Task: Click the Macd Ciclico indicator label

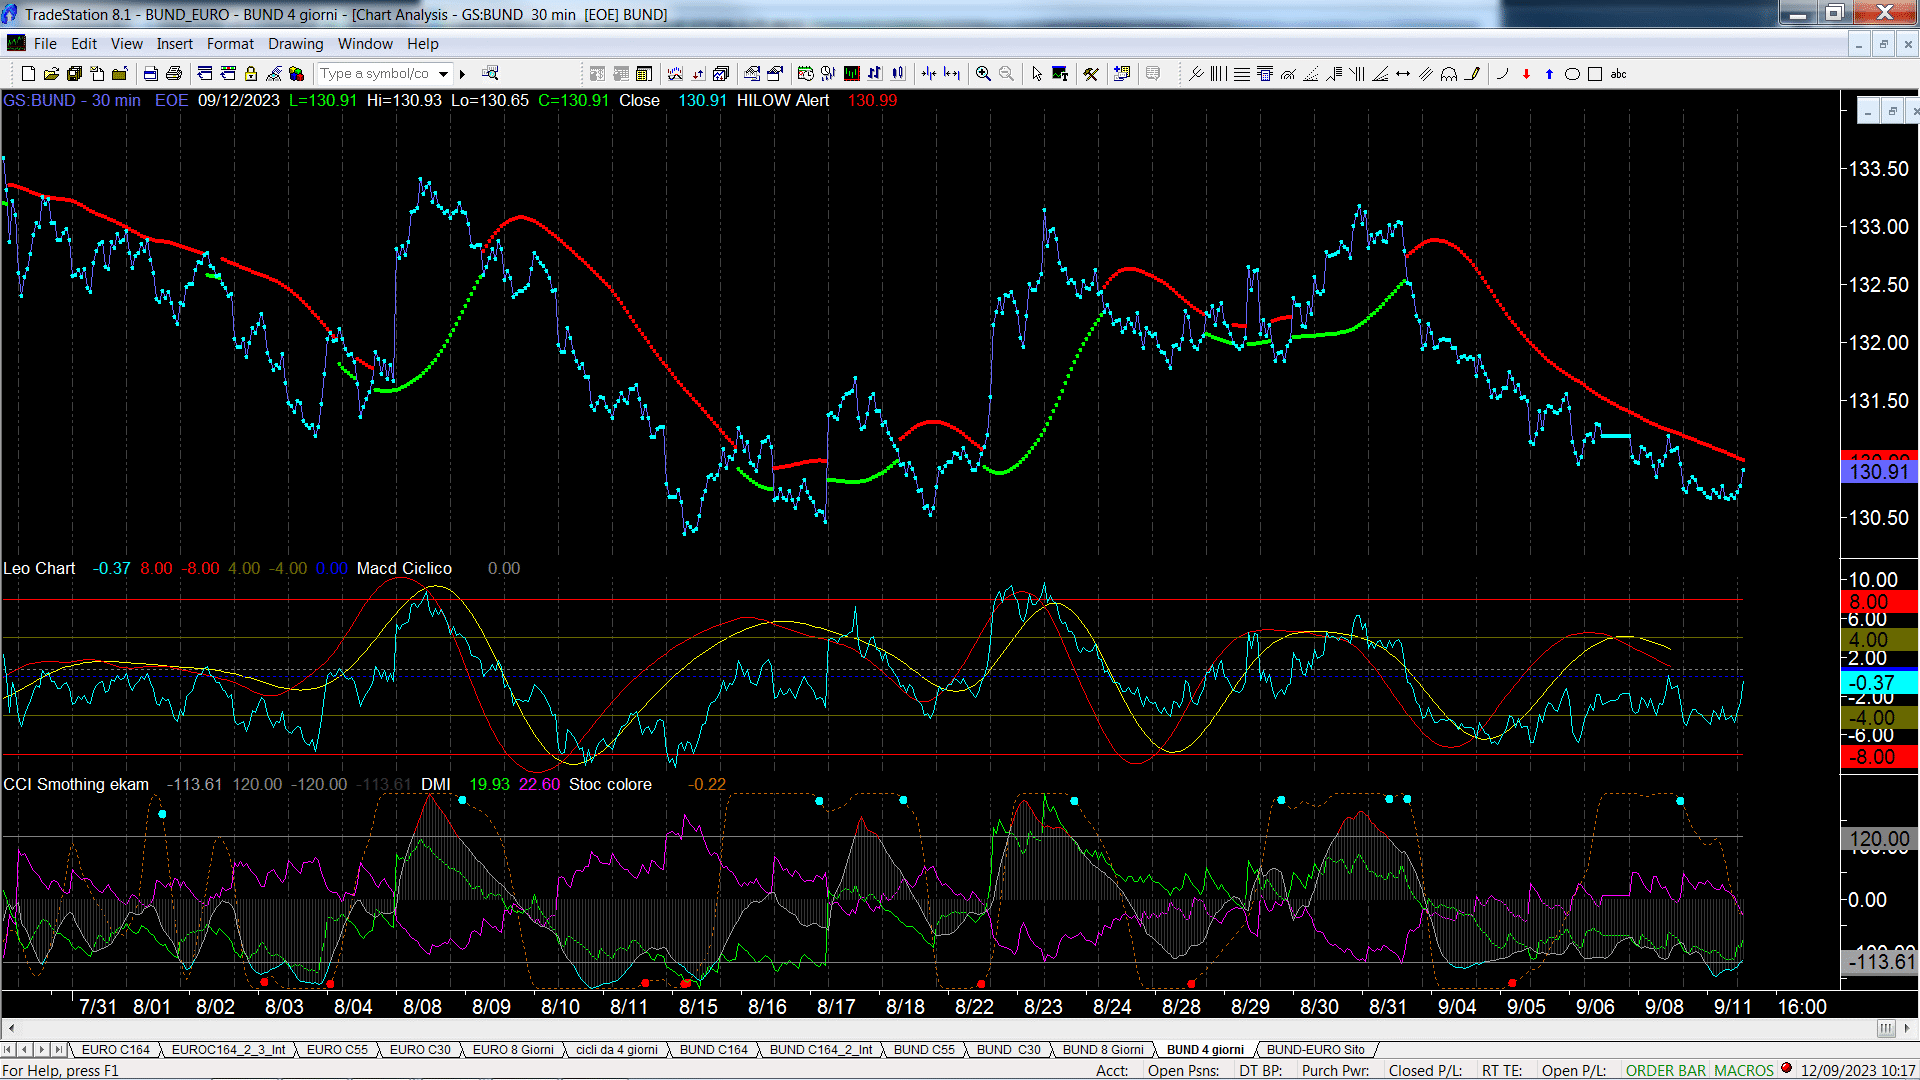Action: coord(404,568)
